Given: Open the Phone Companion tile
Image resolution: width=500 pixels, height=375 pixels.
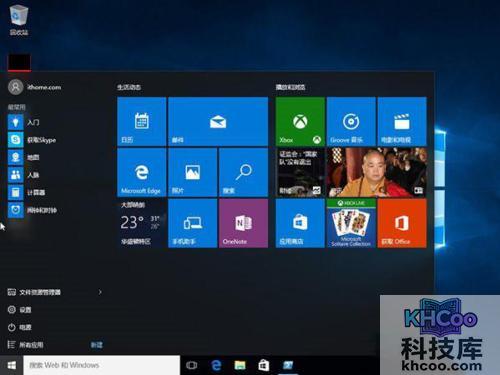Looking at the screenshot, I should coord(193,223).
